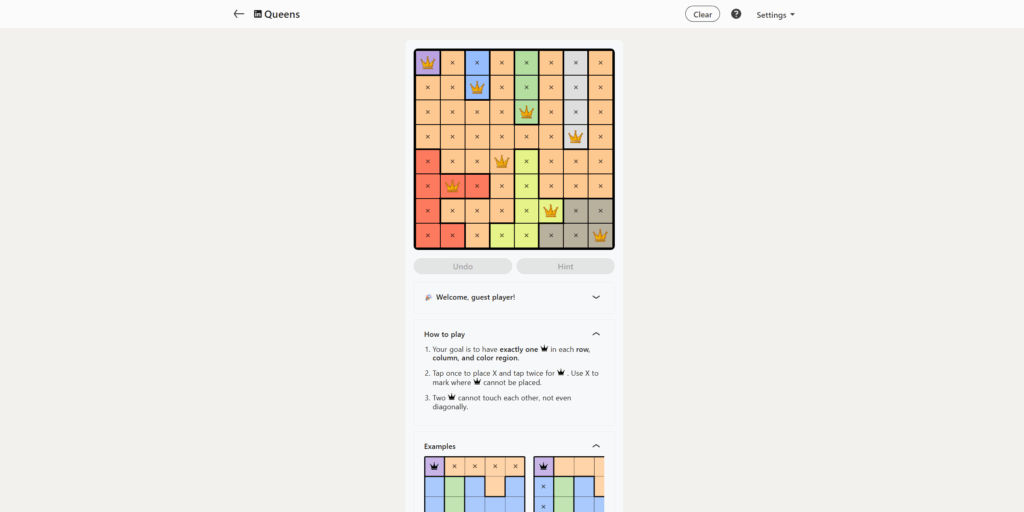
Task: Select the crown in the blue cell
Action: pos(477,88)
